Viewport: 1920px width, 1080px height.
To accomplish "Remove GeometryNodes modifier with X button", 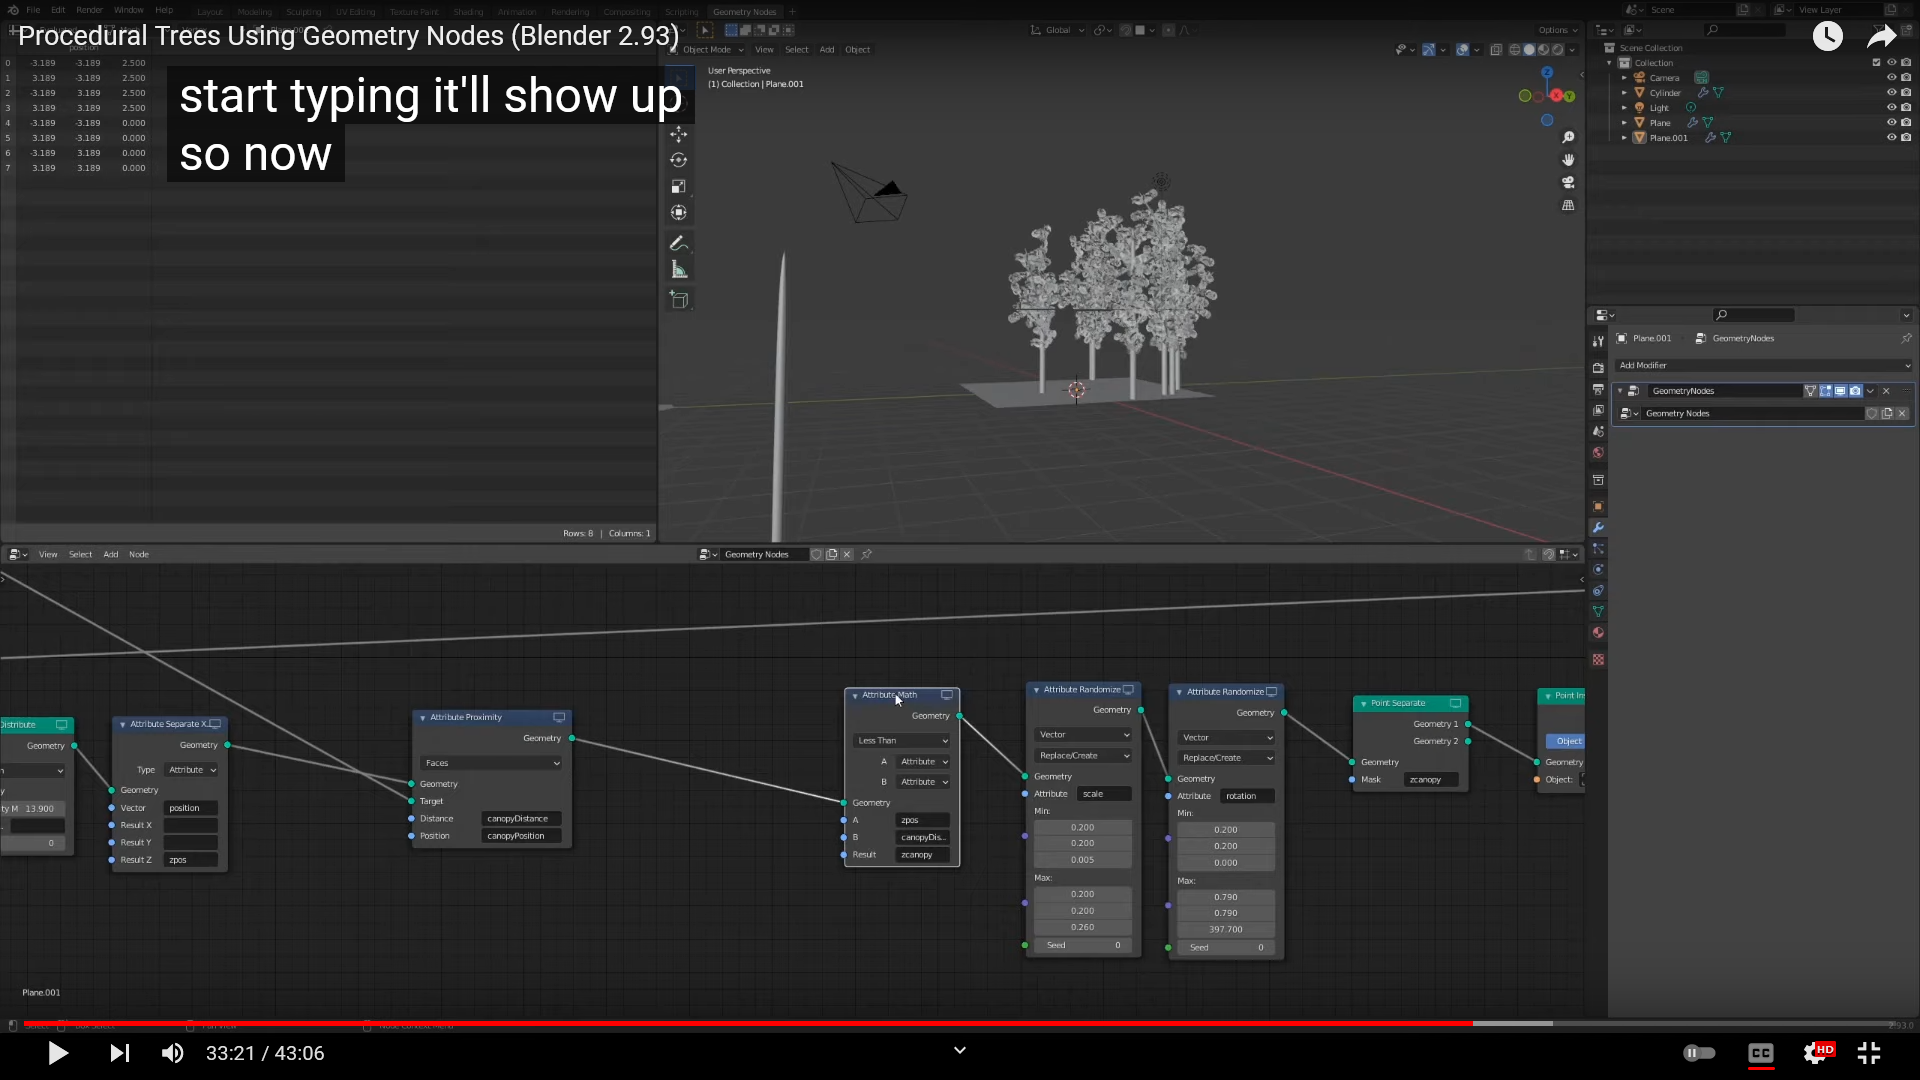I will point(1886,391).
